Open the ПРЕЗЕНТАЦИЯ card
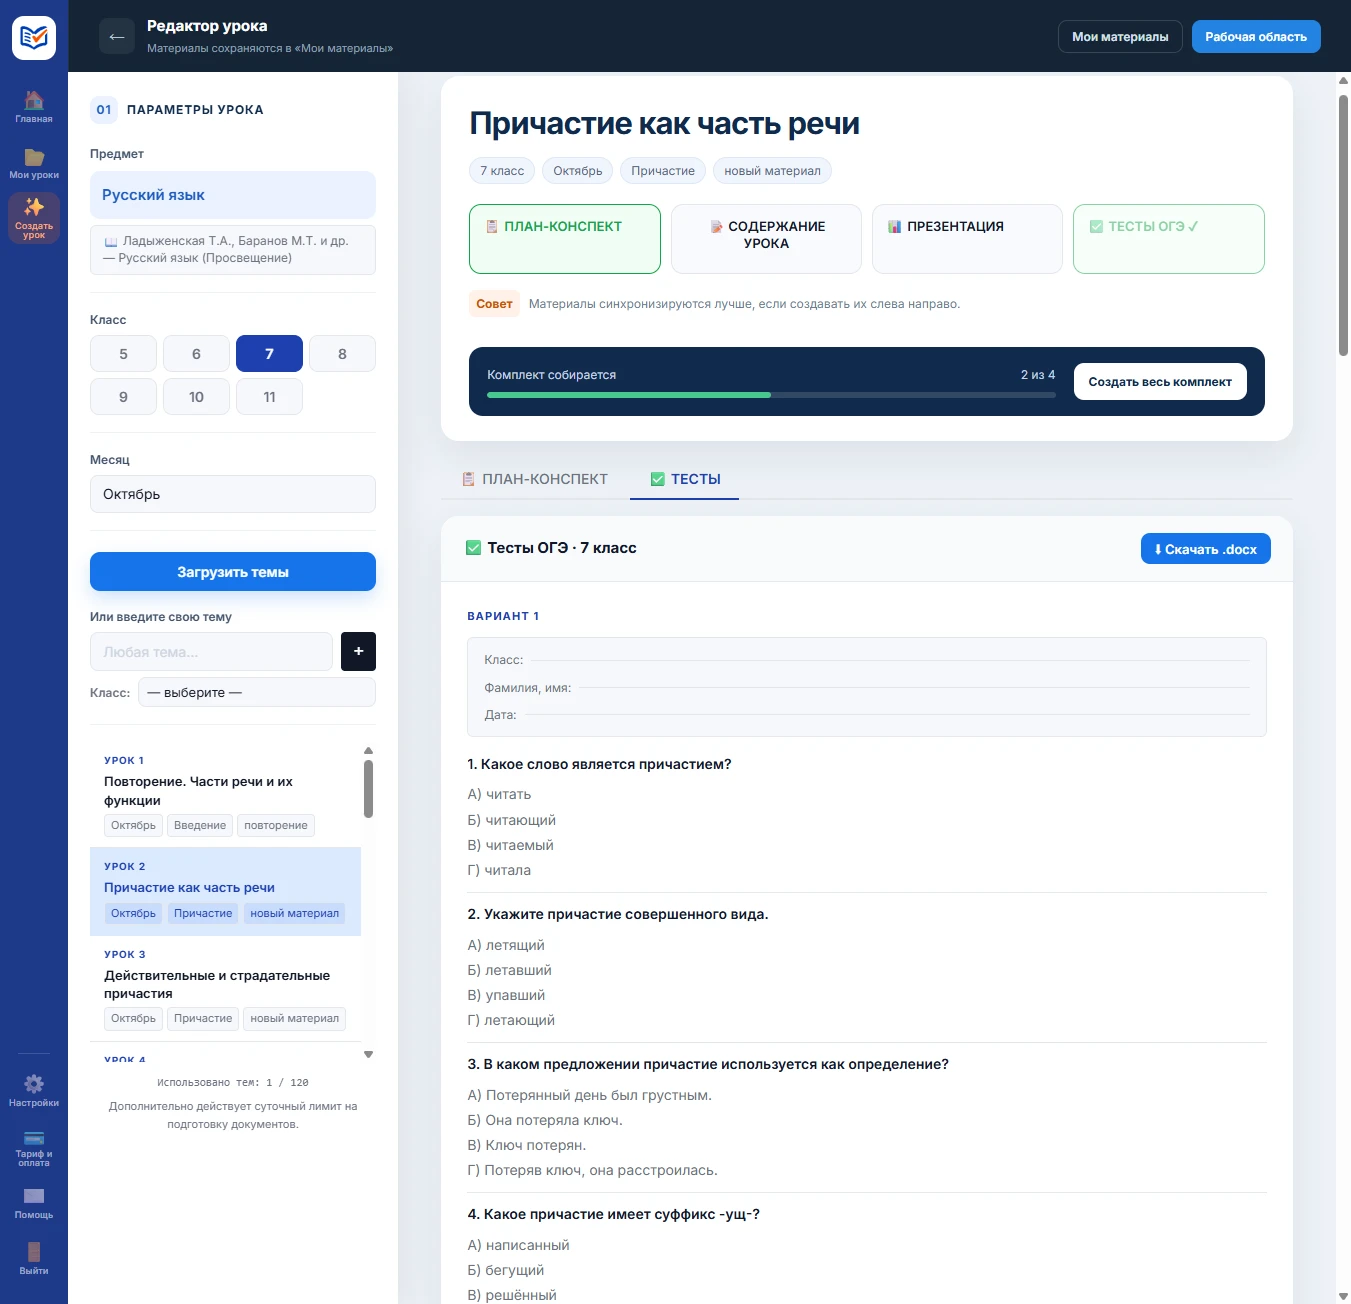Image resolution: width=1351 pixels, height=1304 pixels. [x=967, y=239]
